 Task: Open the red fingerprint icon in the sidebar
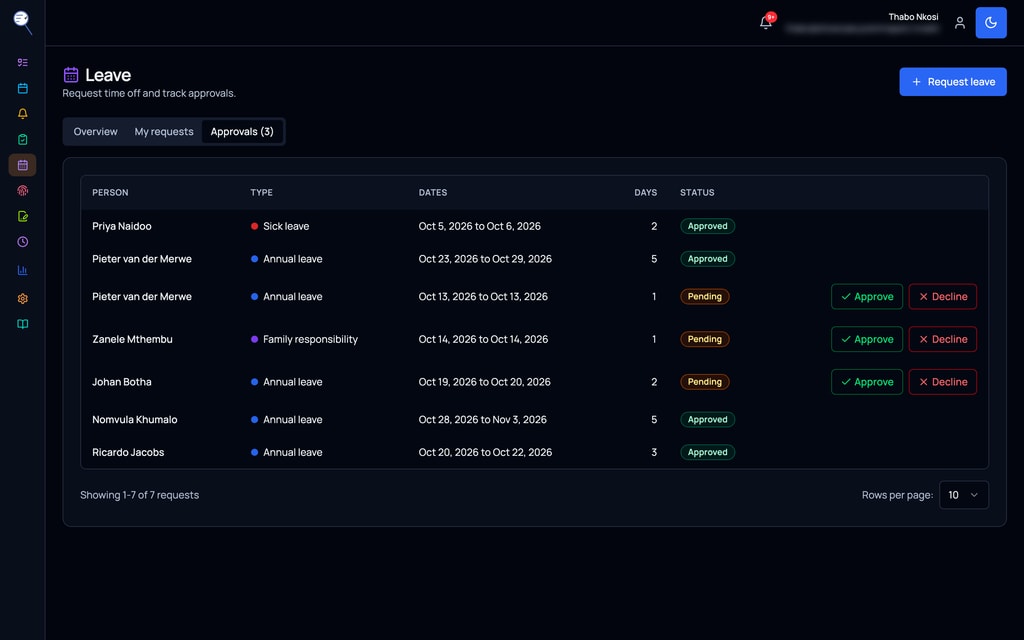pyautogui.click(x=22, y=191)
